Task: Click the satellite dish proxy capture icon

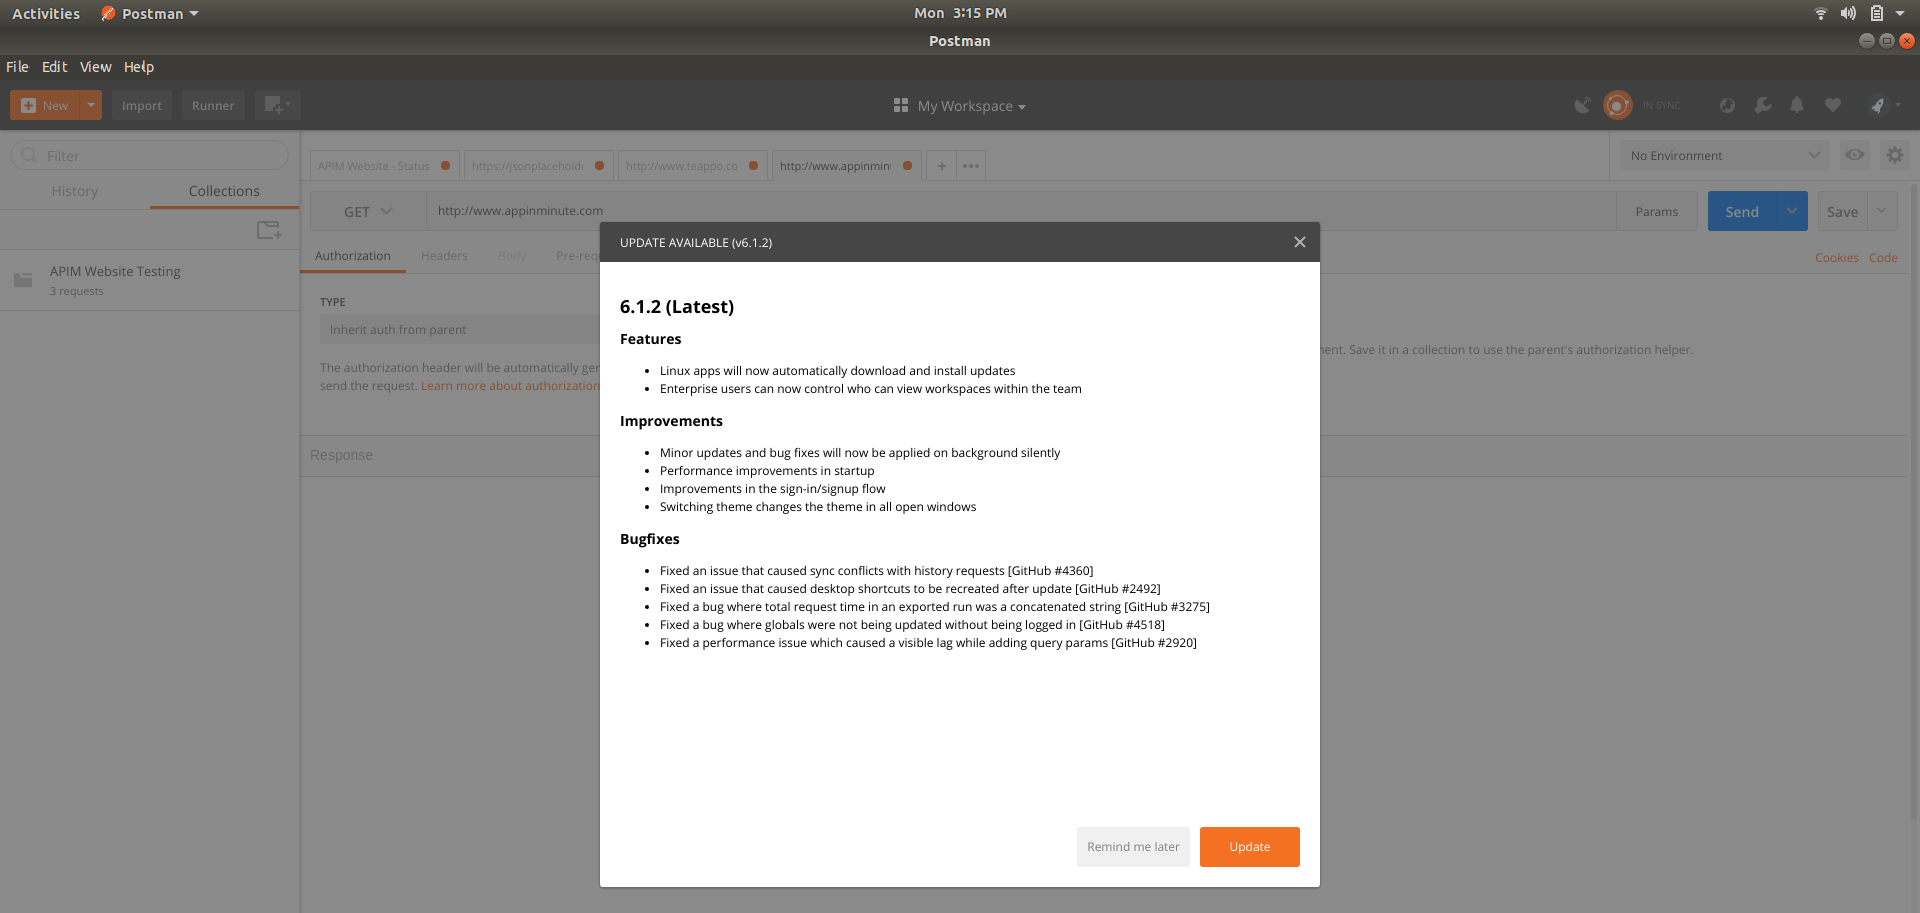Action: click(x=1582, y=105)
